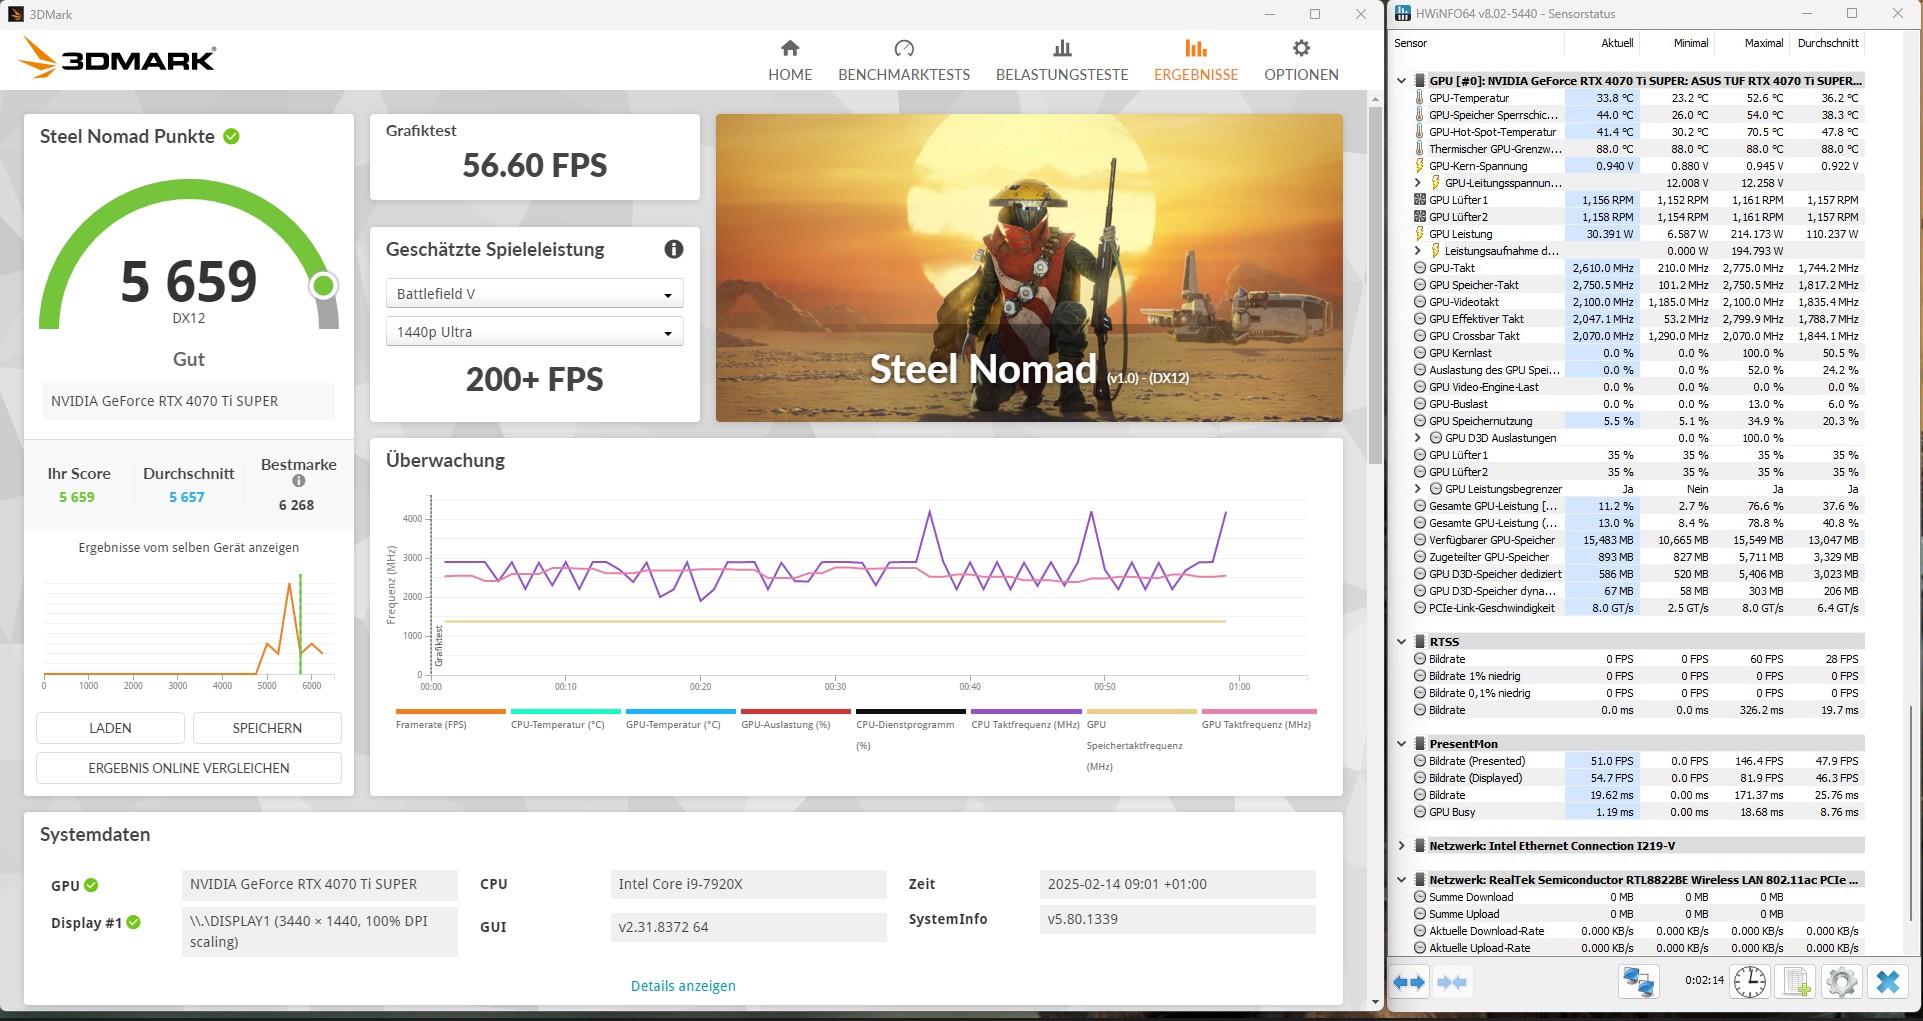Go to the HOME tab in 3DMark
The width and height of the screenshot is (1923, 1021).
tap(790, 61)
